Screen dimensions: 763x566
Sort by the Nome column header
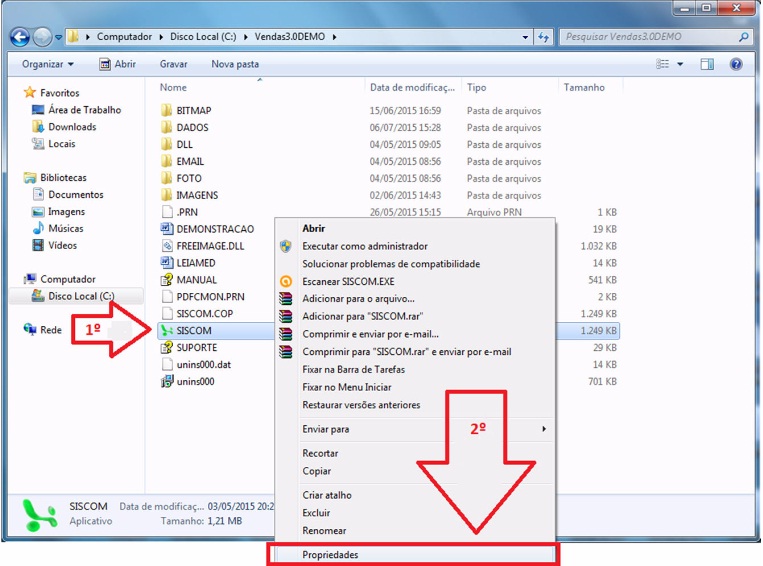173,88
